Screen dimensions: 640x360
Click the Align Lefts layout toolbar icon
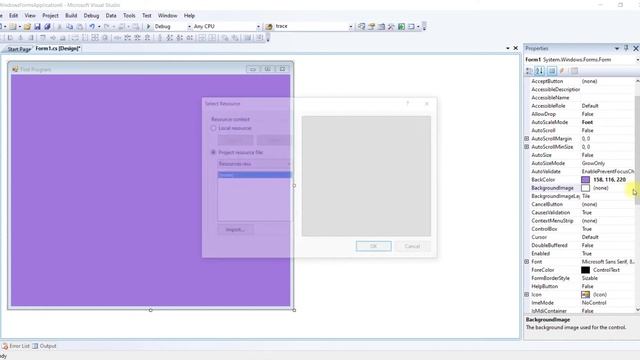click(10, 38)
